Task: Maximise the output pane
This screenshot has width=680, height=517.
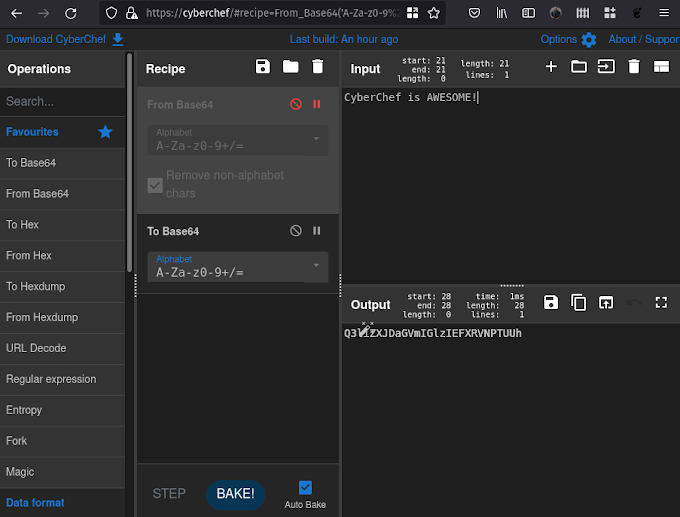Action: (x=661, y=302)
